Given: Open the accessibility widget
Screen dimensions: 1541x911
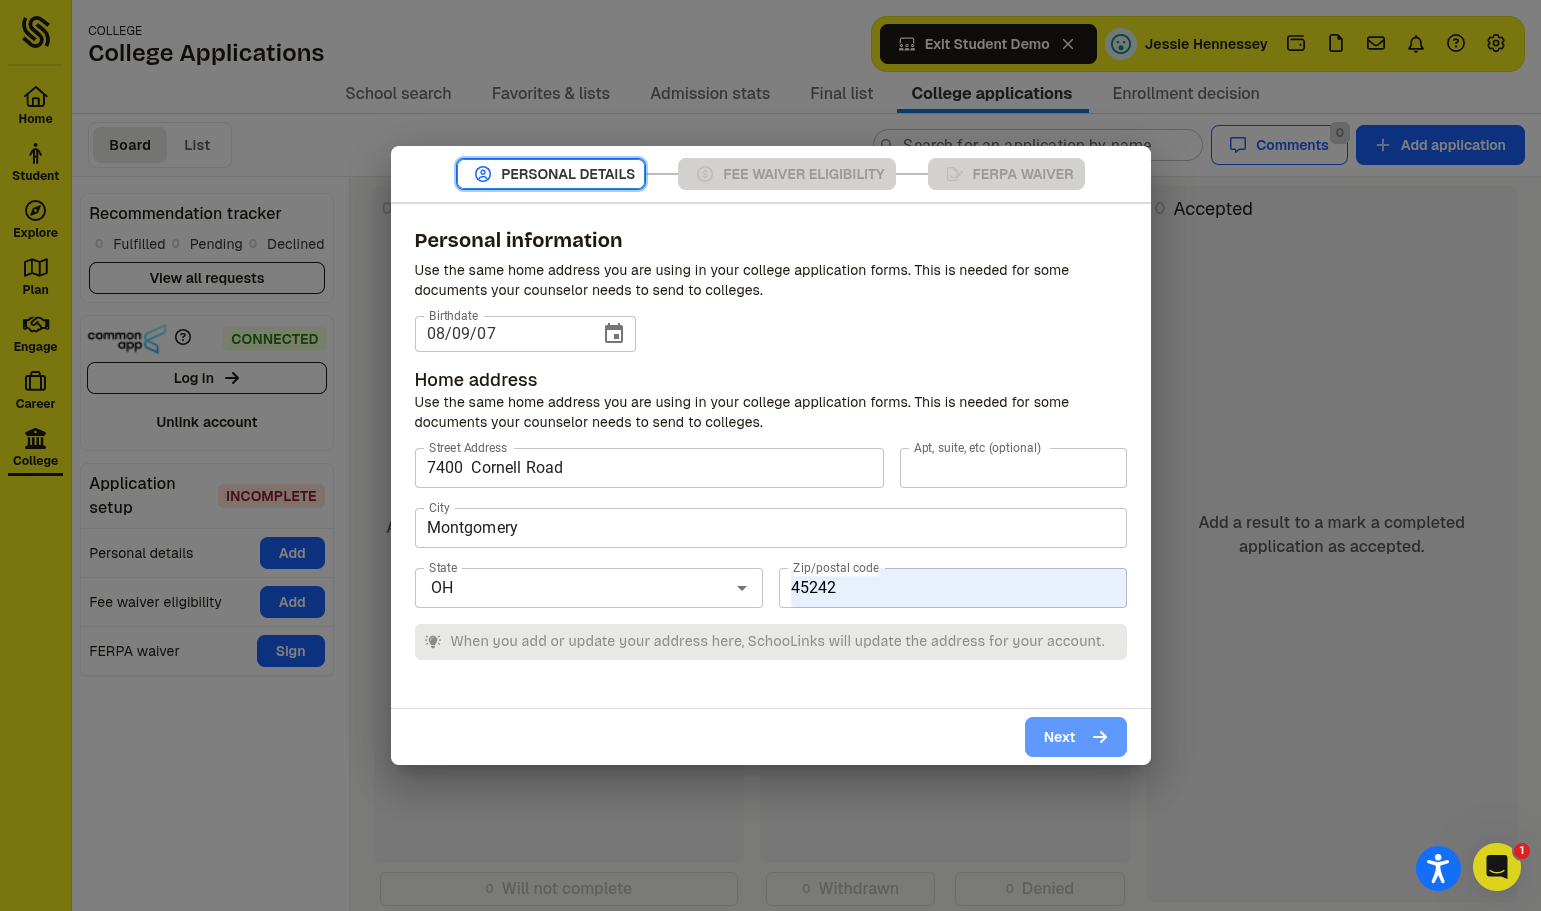Looking at the screenshot, I should pyautogui.click(x=1438, y=868).
